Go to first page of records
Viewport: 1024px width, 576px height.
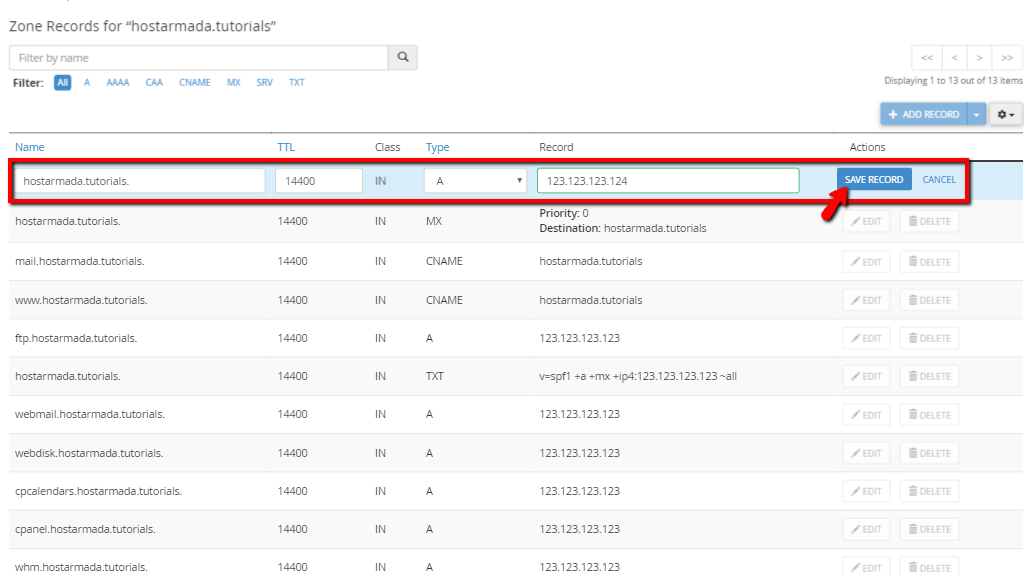point(927,58)
